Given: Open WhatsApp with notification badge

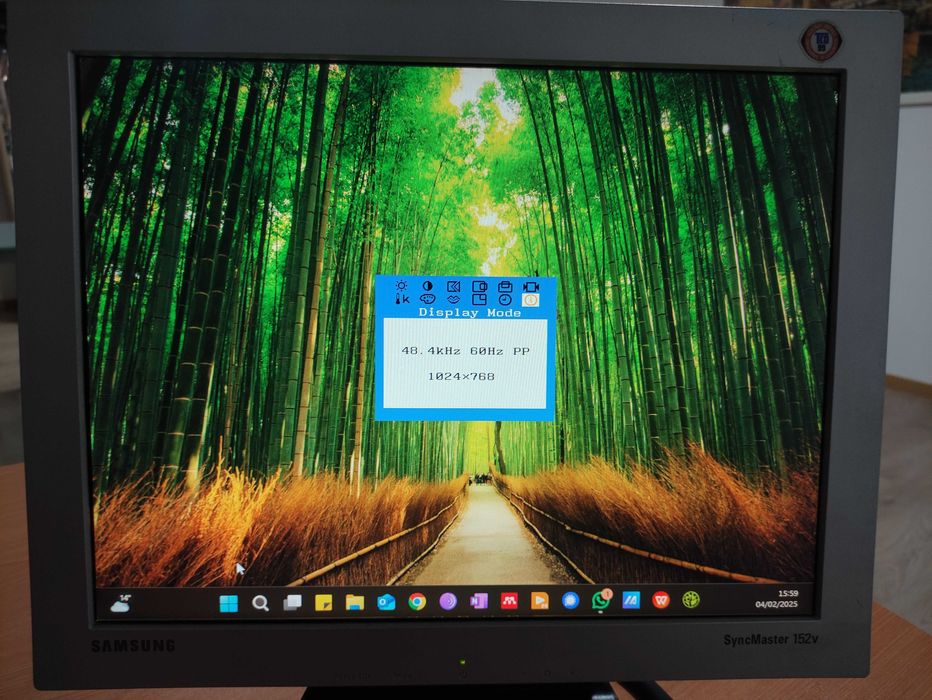Looking at the screenshot, I should click(x=601, y=600).
